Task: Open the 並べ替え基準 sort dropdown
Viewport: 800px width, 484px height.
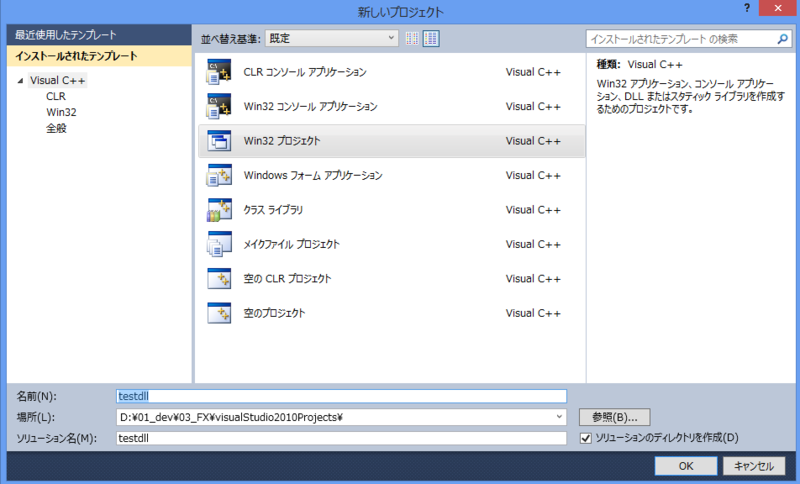Action: [x=332, y=38]
